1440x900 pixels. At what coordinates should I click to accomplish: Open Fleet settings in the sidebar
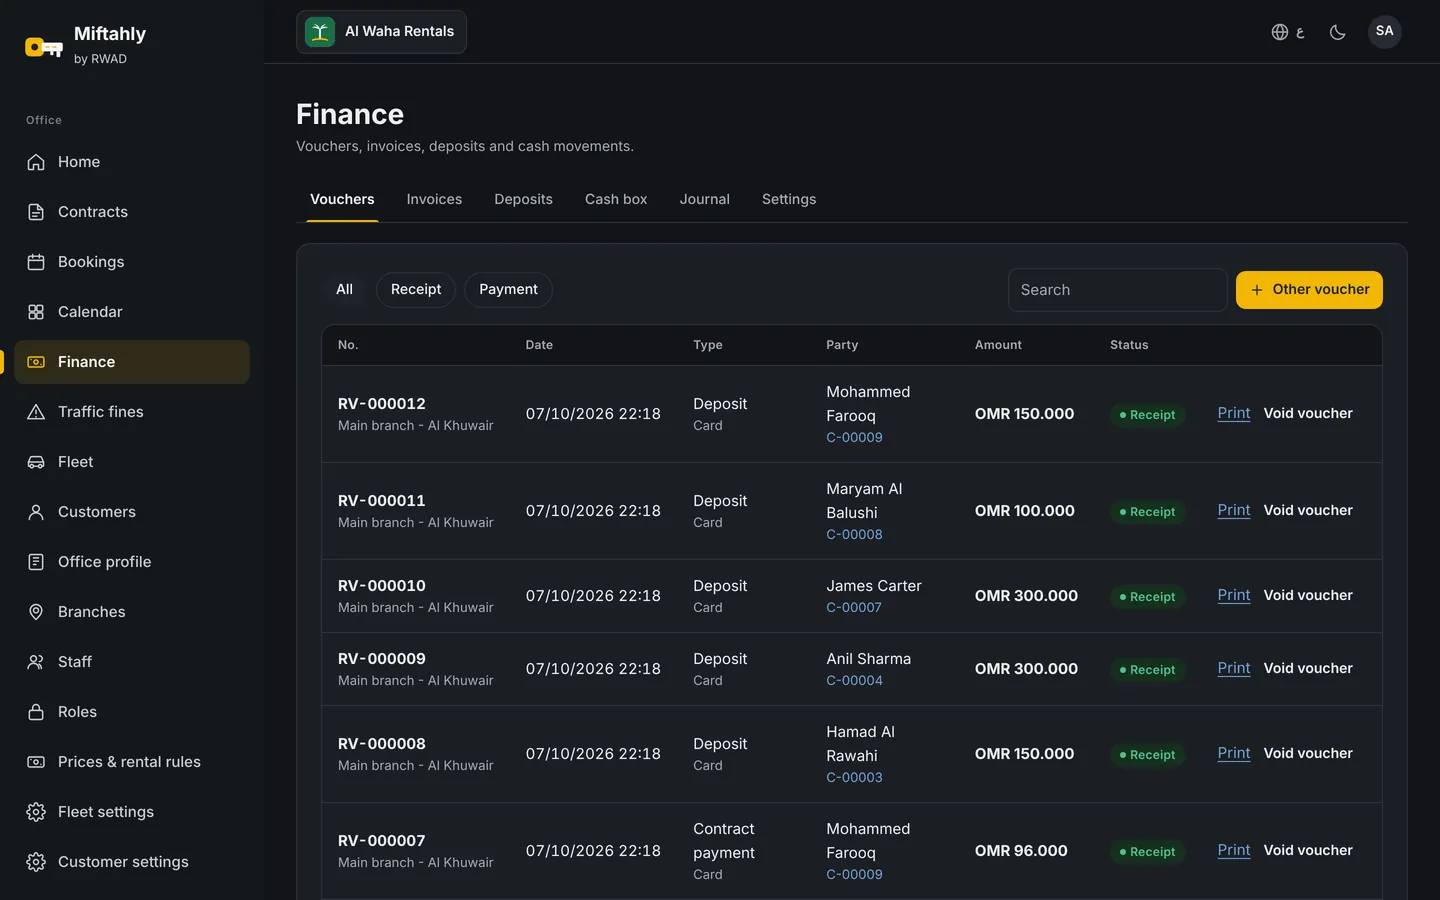click(132, 812)
